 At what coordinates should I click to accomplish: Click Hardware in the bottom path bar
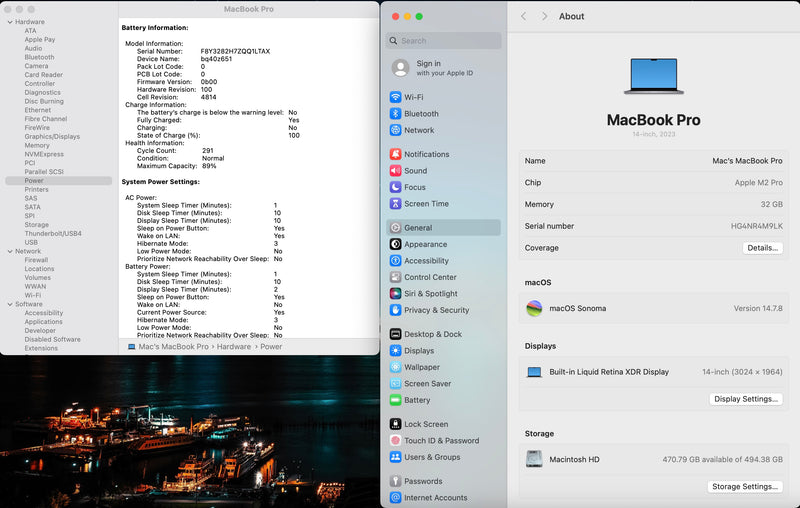(234, 346)
